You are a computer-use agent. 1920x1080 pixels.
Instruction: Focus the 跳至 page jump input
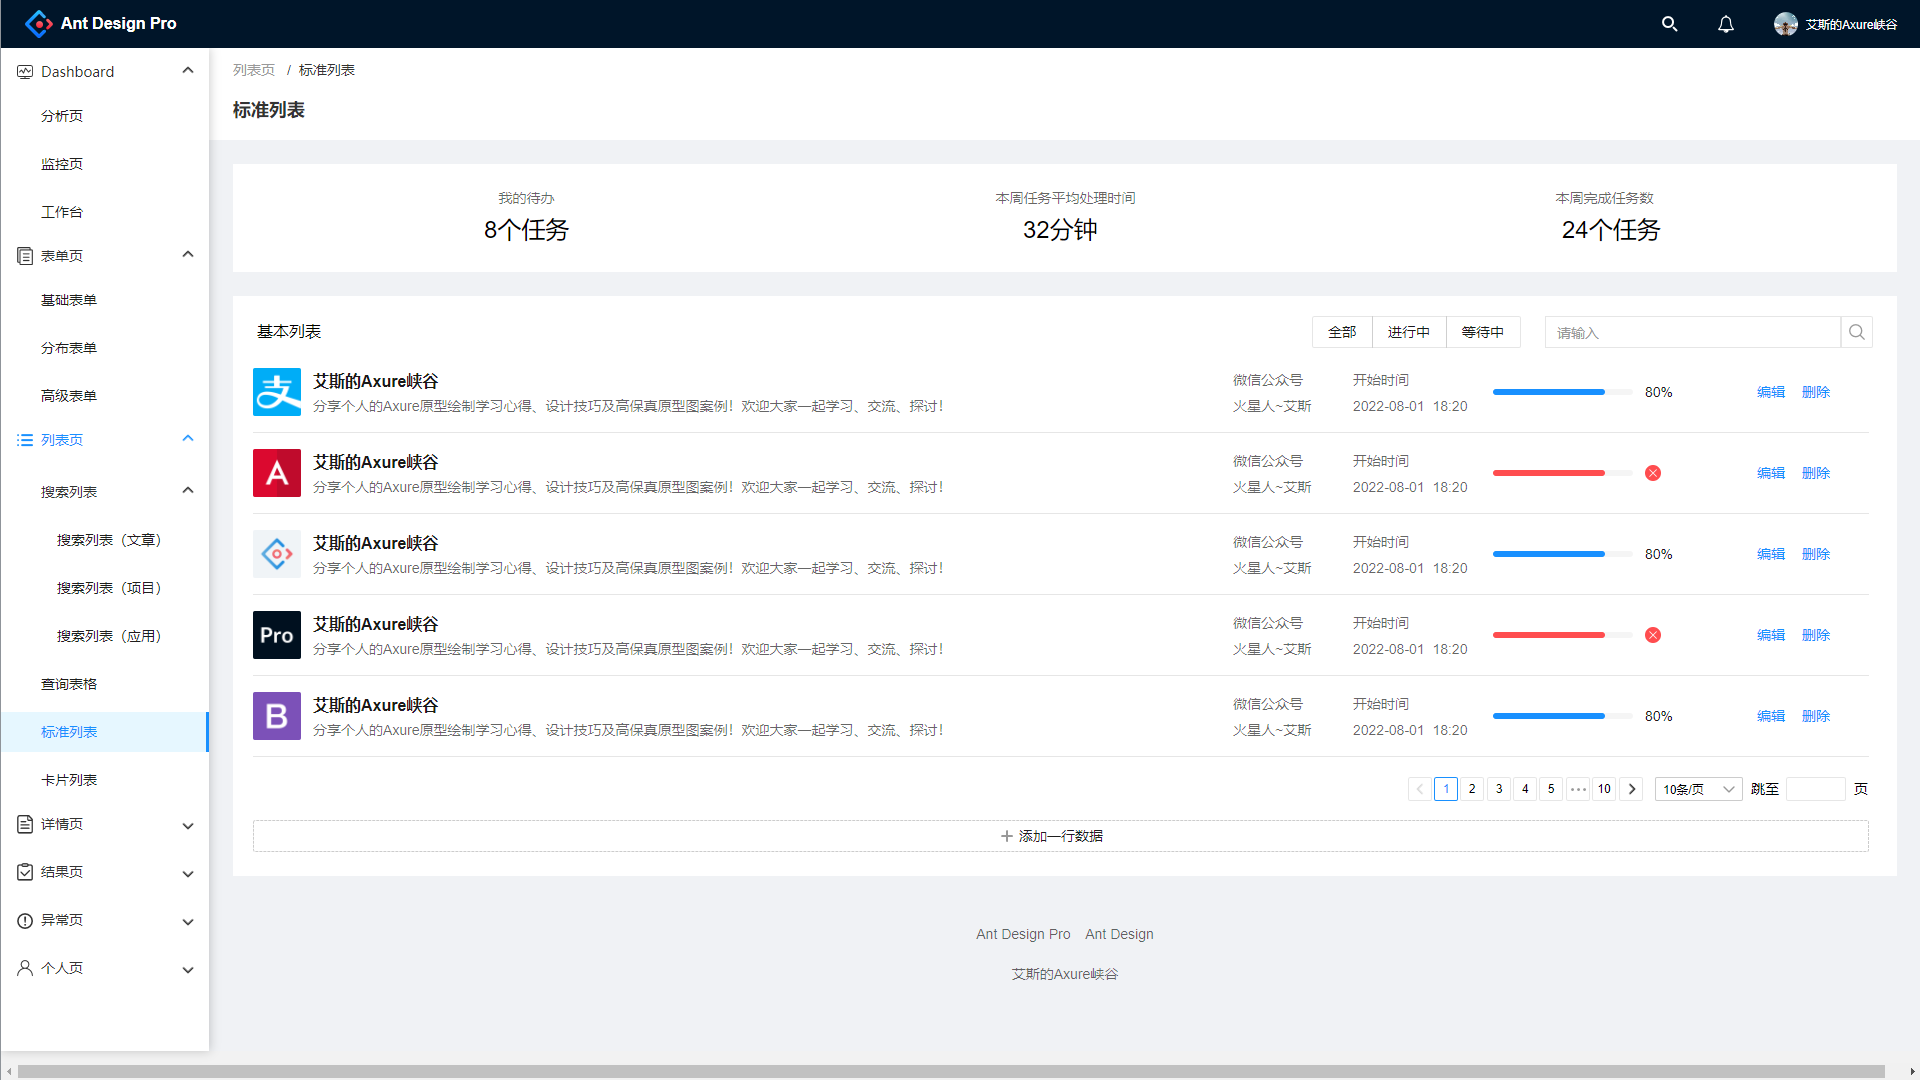pyautogui.click(x=1816, y=789)
